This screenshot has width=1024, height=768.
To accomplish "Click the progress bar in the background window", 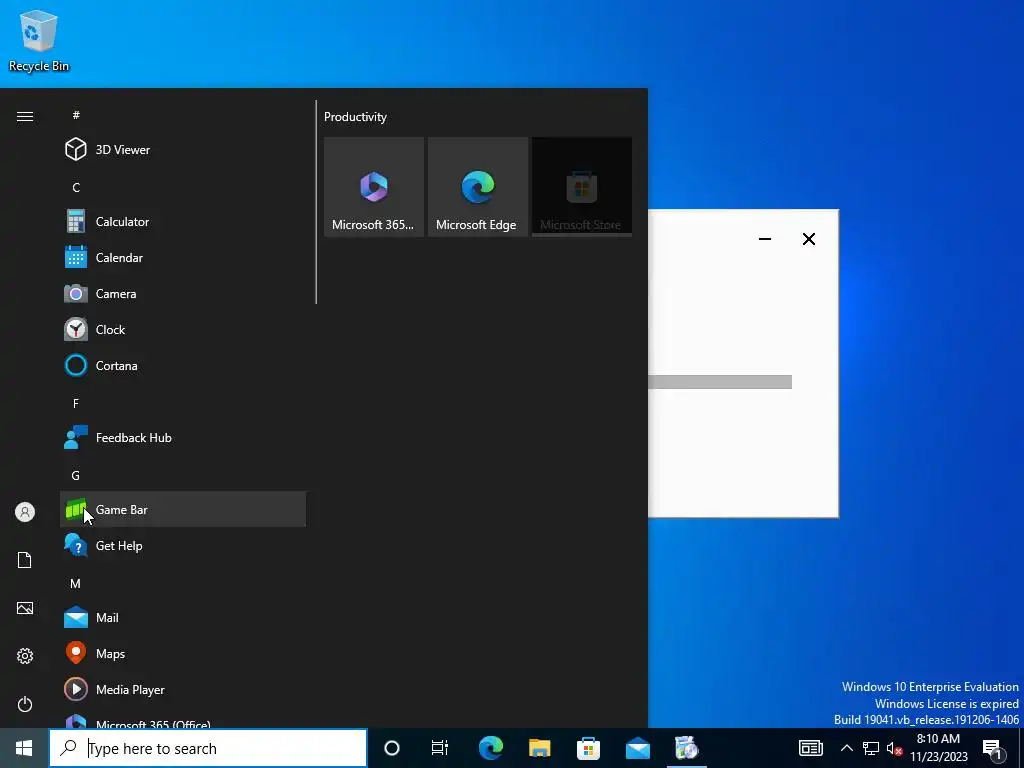I will 720,382.
